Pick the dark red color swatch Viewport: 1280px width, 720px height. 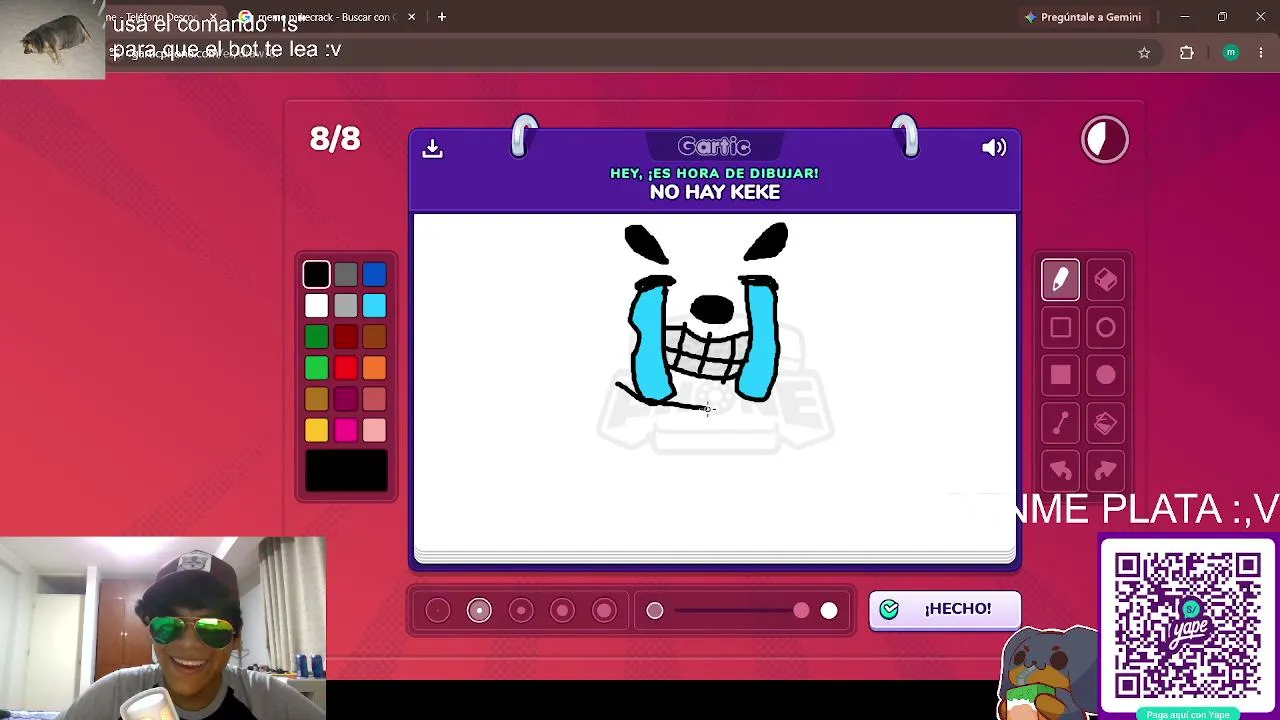tap(345, 337)
